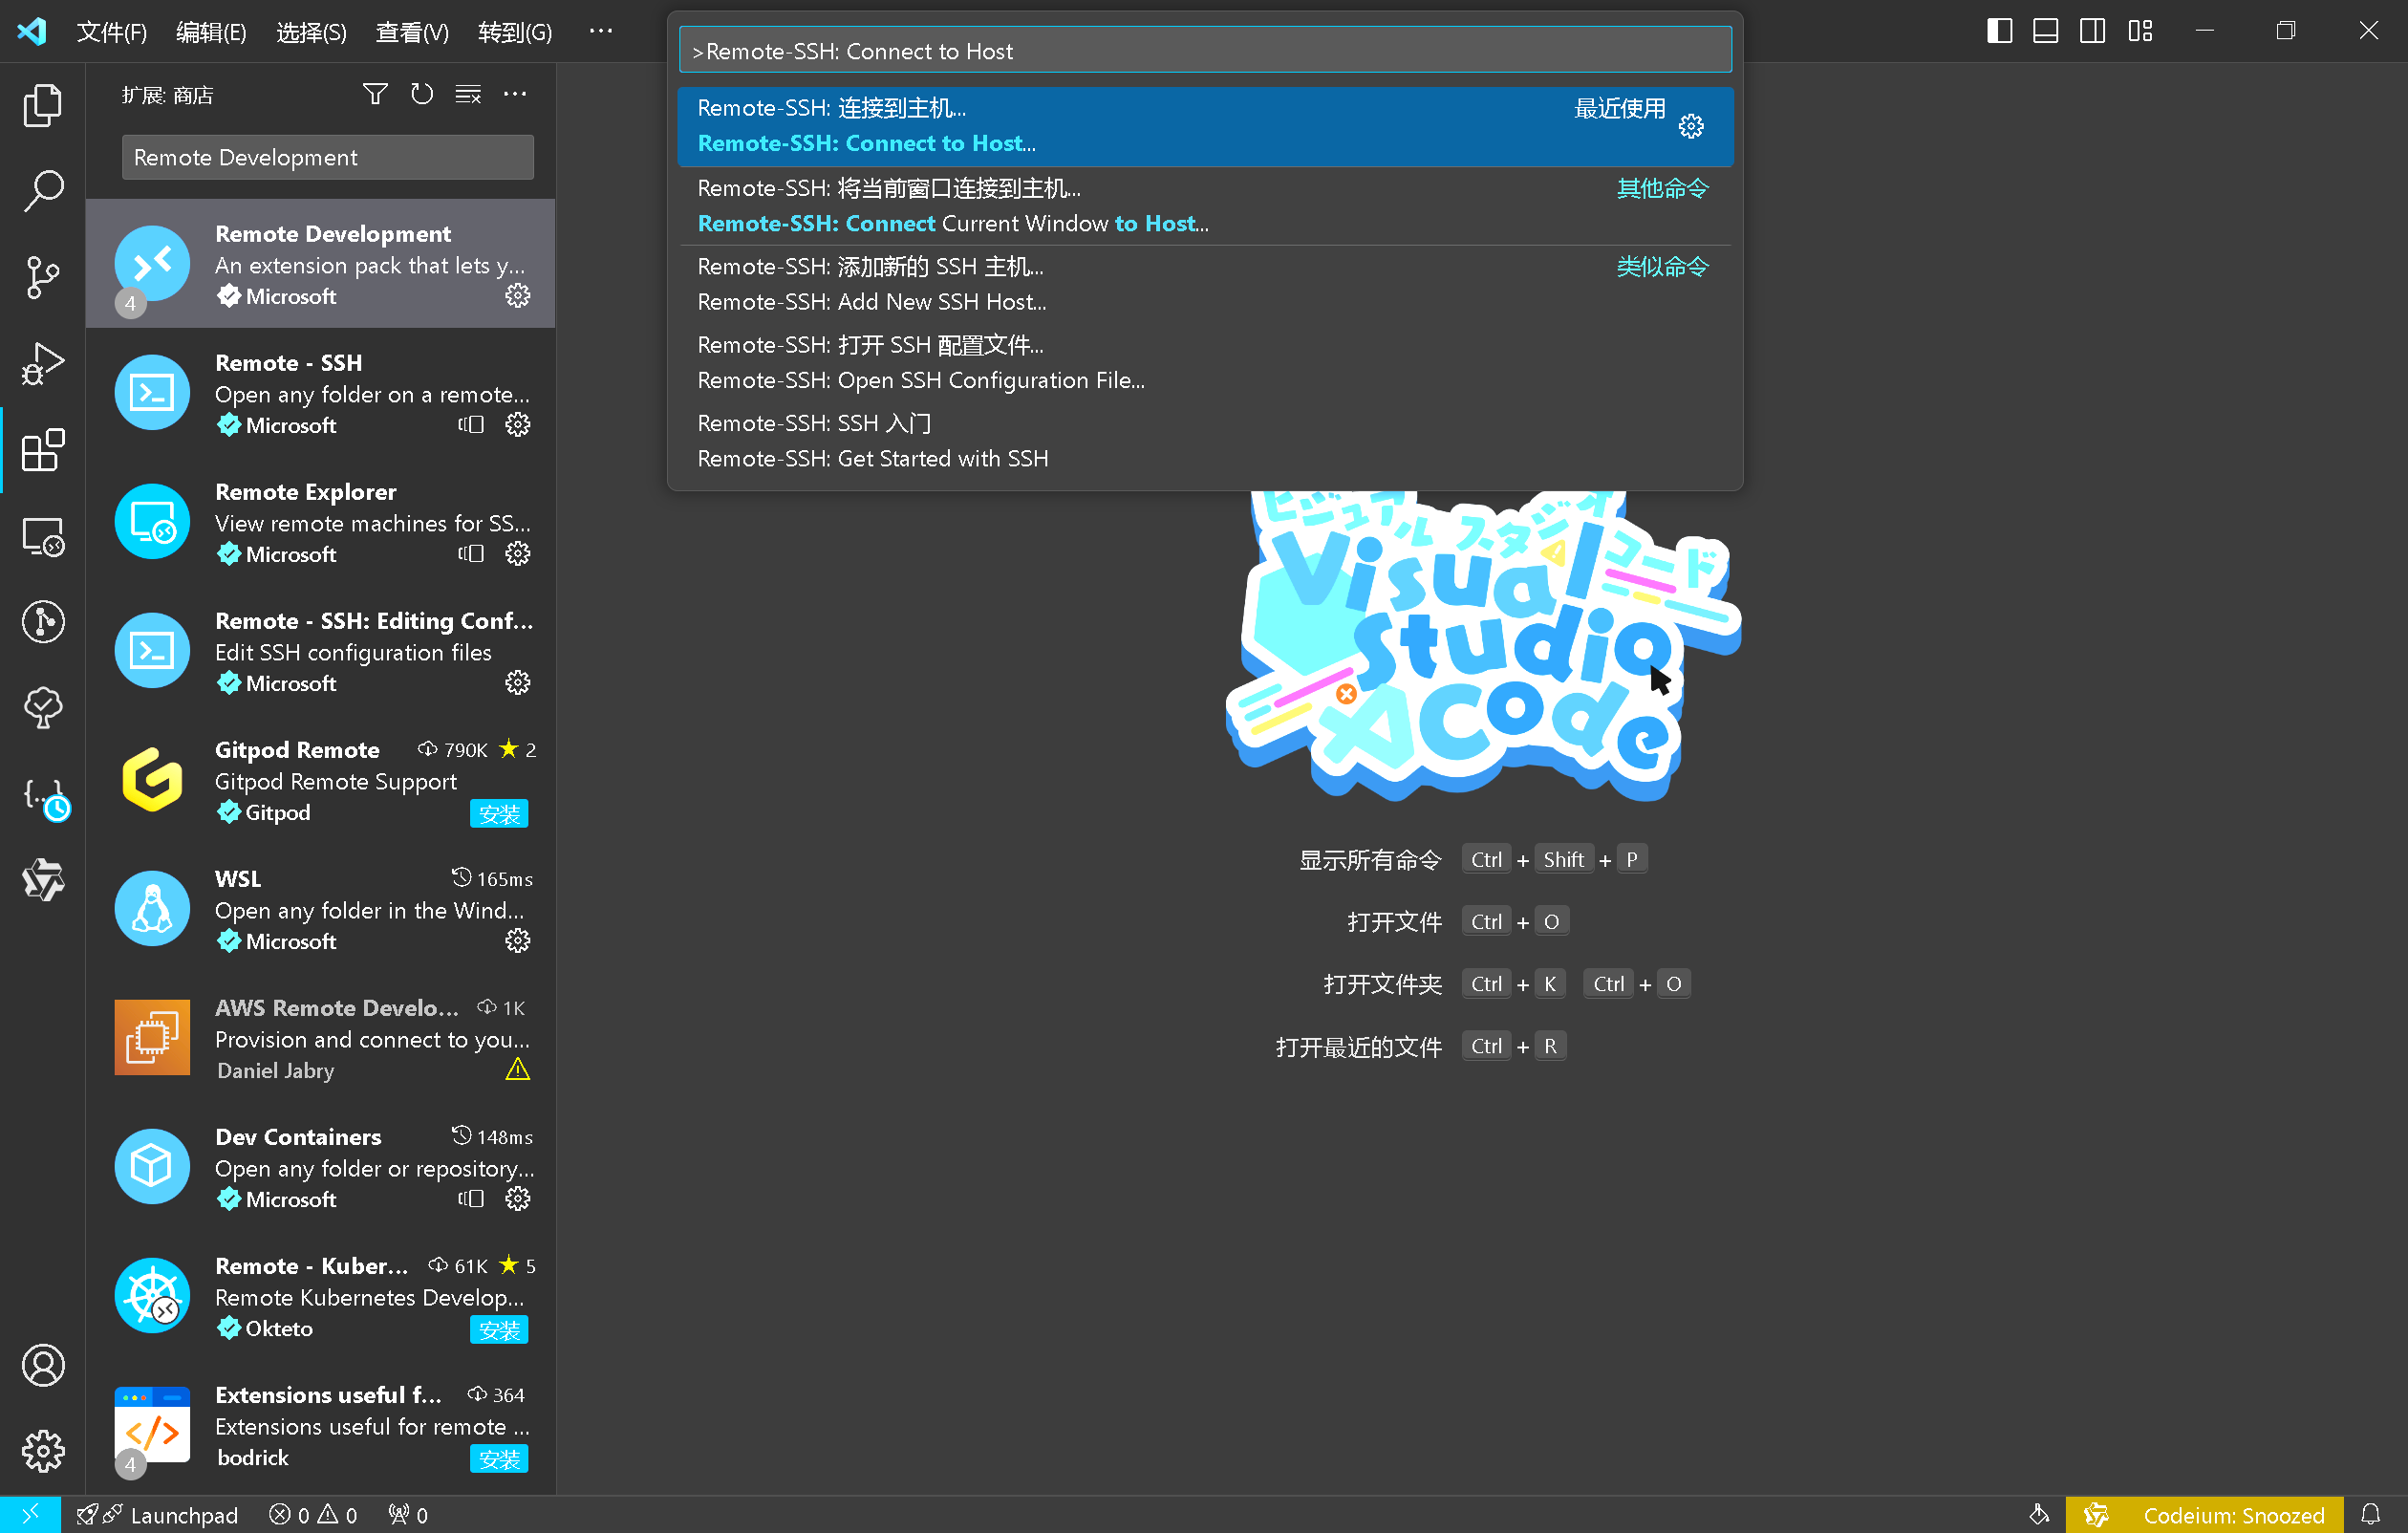Install the Remote - Kubernetes extension

[x=499, y=1330]
